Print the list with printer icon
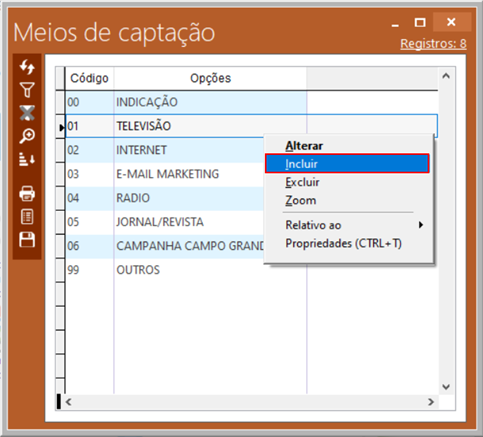 point(27,194)
